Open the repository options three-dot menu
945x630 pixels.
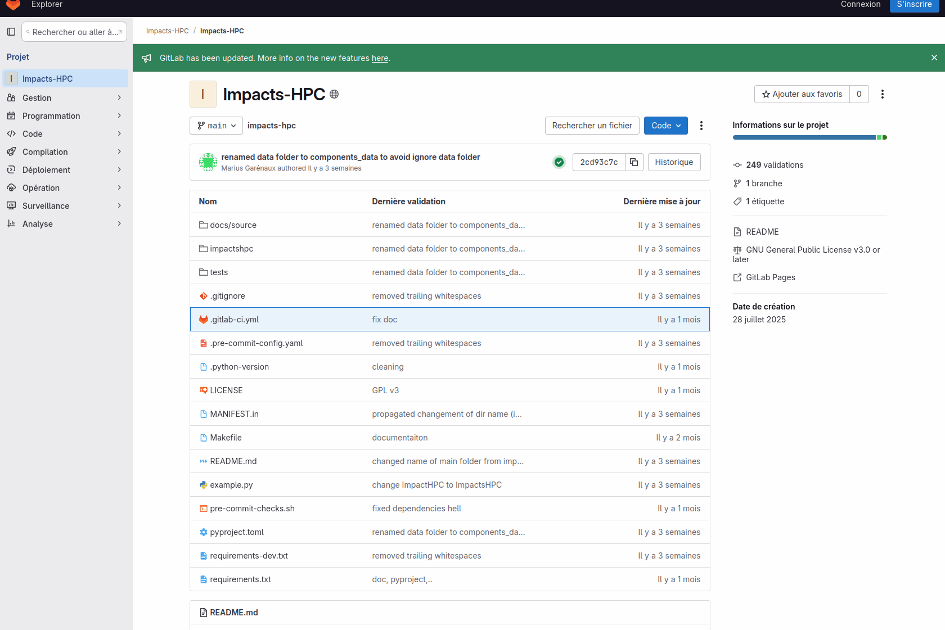pyautogui.click(x=701, y=125)
